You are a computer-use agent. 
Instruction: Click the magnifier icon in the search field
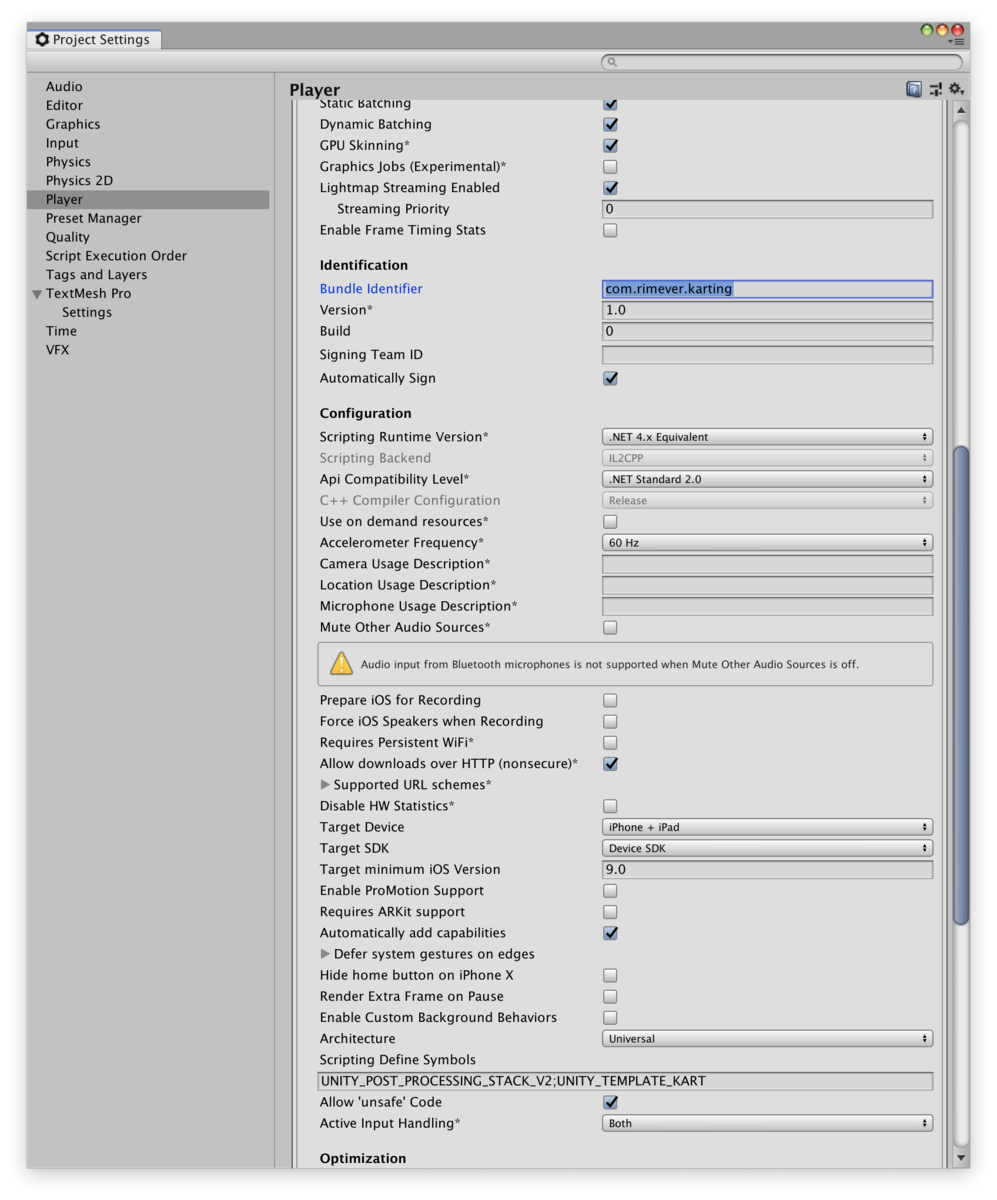coord(611,62)
